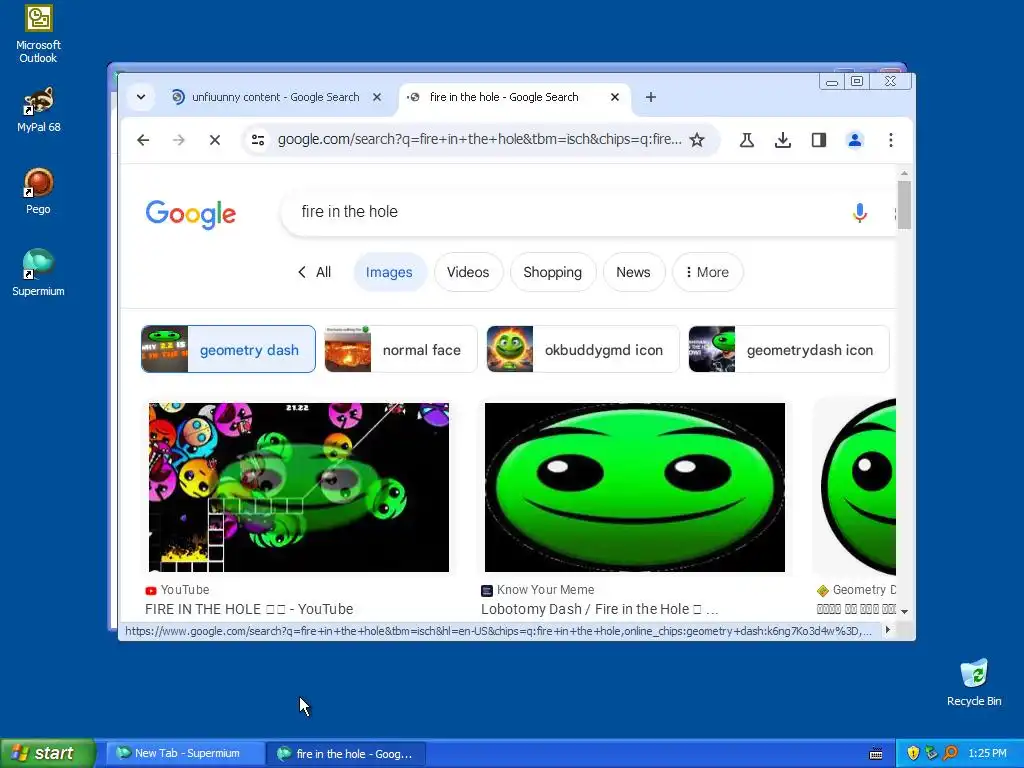Click the system clock showing 1:25 PM
This screenshot has width=1024, height=768.
tap(987, 754)
